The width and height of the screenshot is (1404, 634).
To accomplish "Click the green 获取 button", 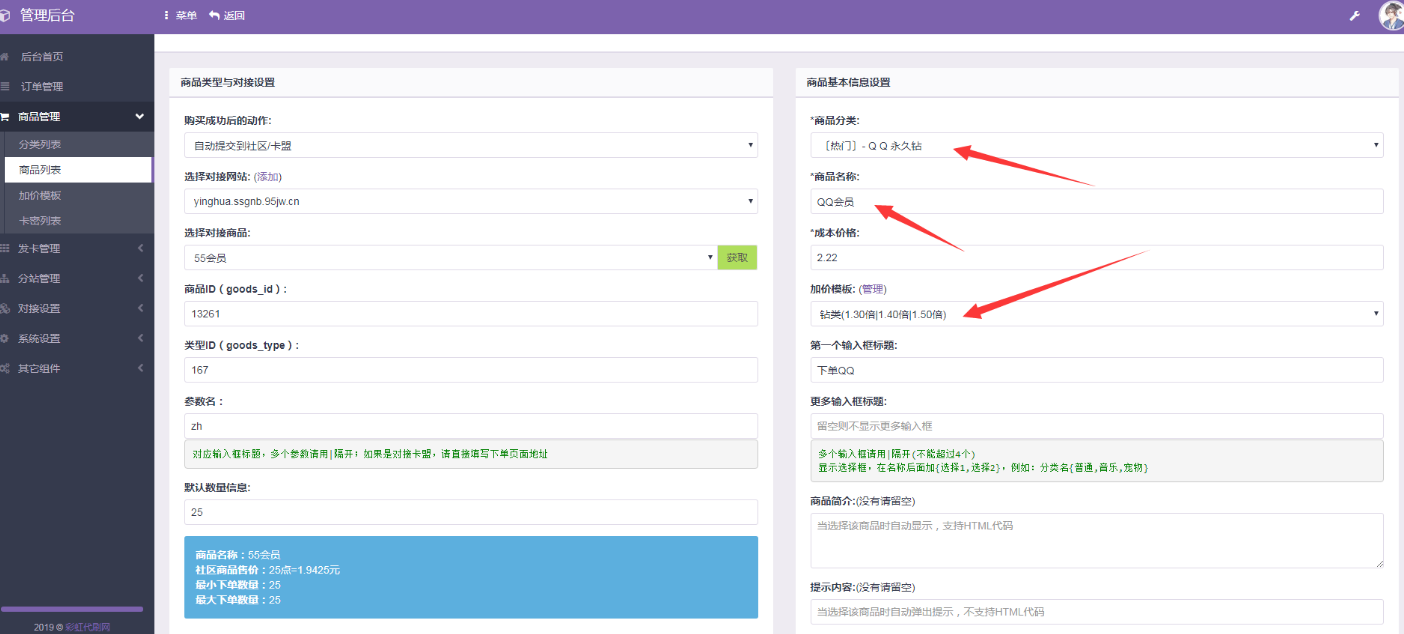I will (737, 258).
